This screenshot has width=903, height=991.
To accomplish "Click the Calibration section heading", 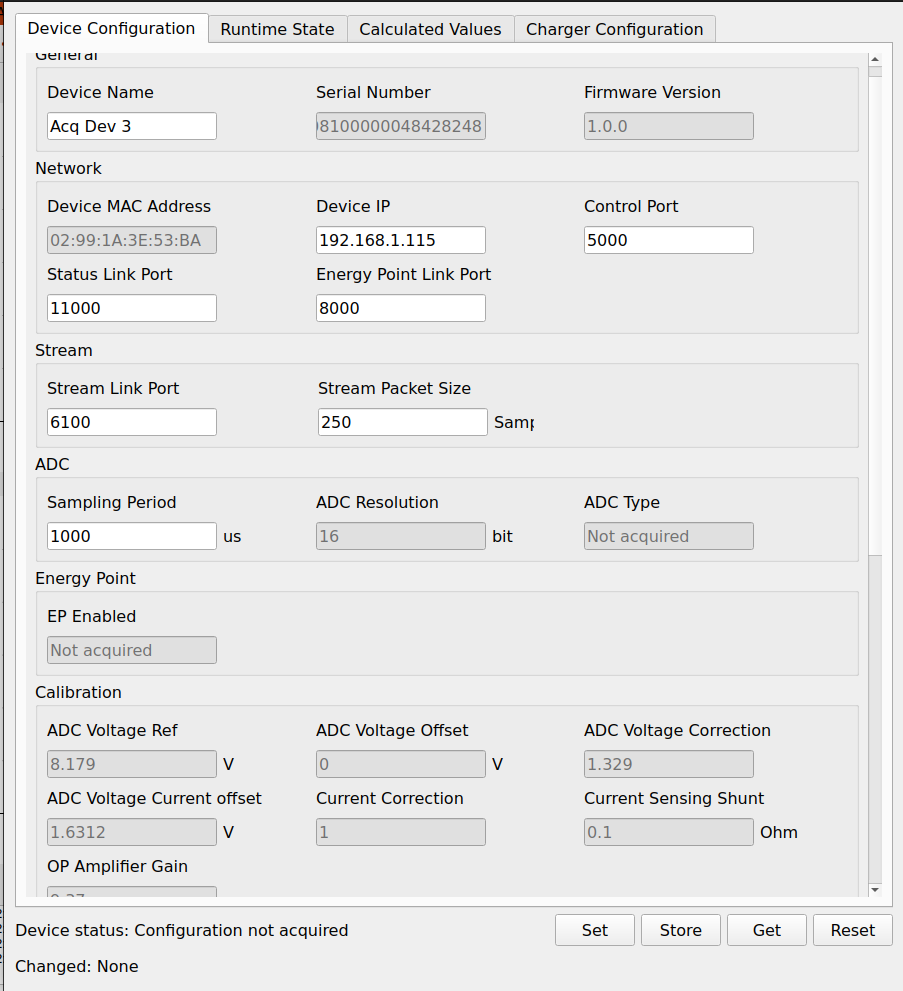I will coord(78,693).
